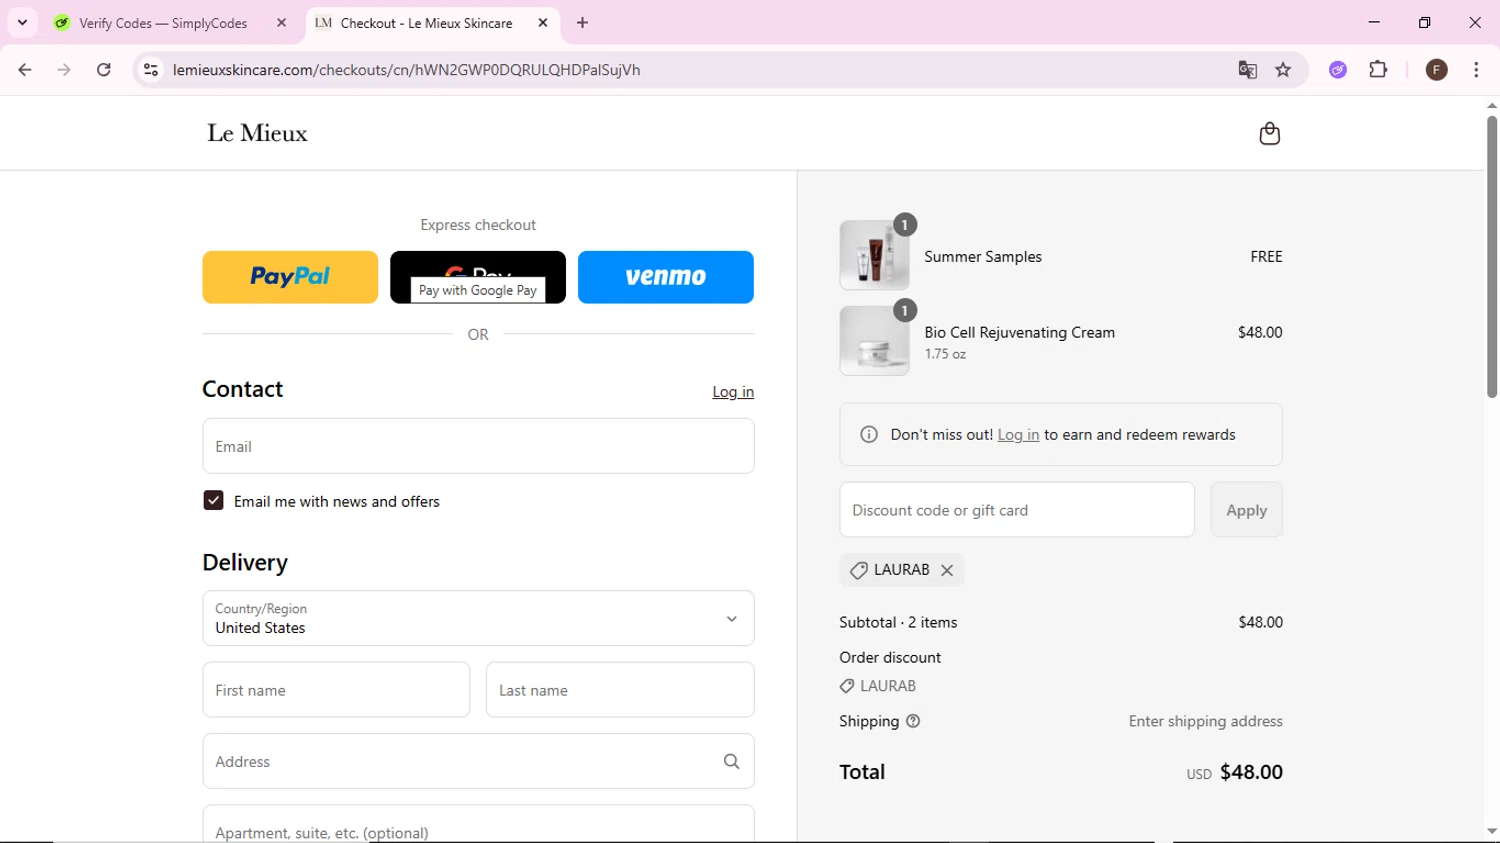Open the Chrome three-dot menu
The height and width of the screenshot is (843, 1500).
coord(1476,70)
